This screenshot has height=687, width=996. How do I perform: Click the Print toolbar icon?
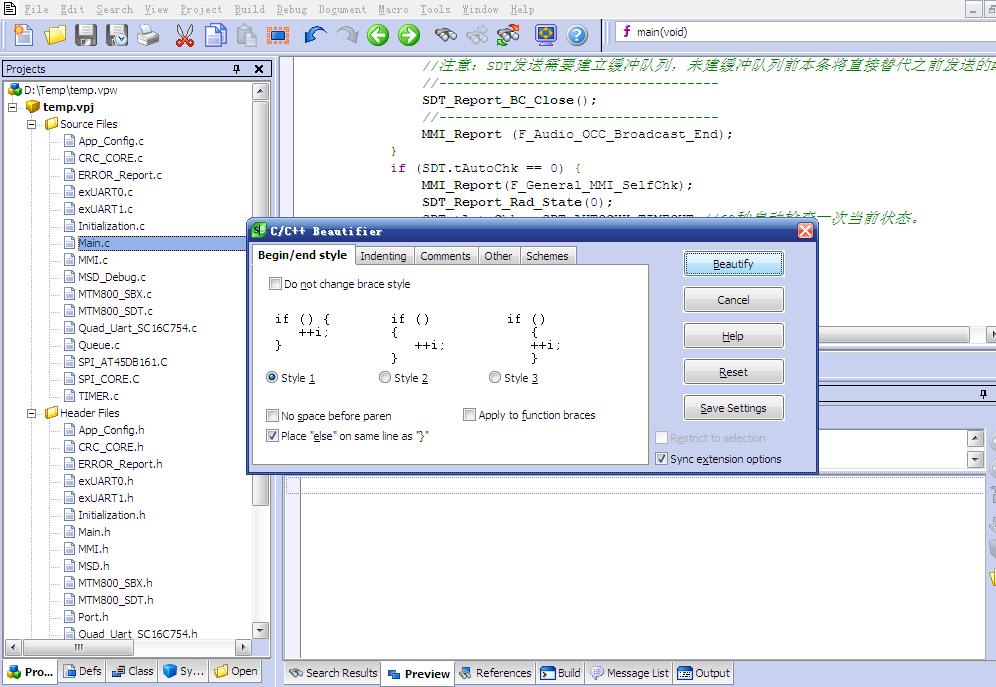point(148,35)
